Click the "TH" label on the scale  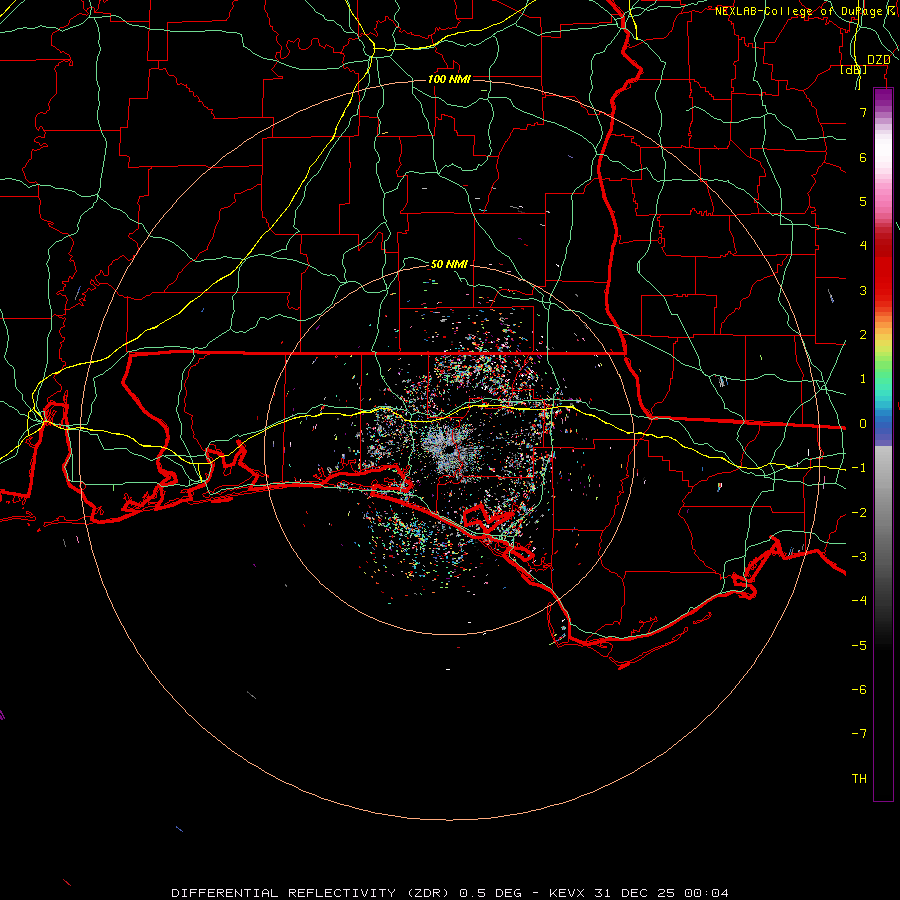click(859, 779)
